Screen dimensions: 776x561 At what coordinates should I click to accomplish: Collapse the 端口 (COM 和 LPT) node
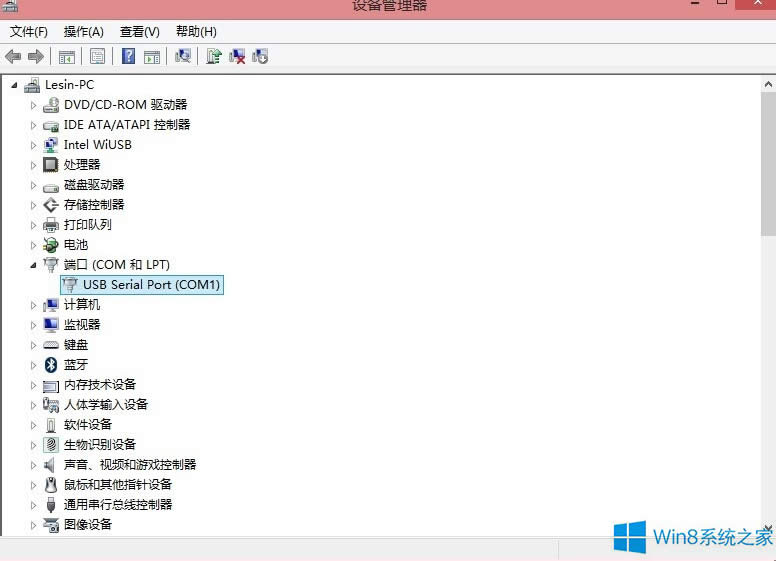33,265
